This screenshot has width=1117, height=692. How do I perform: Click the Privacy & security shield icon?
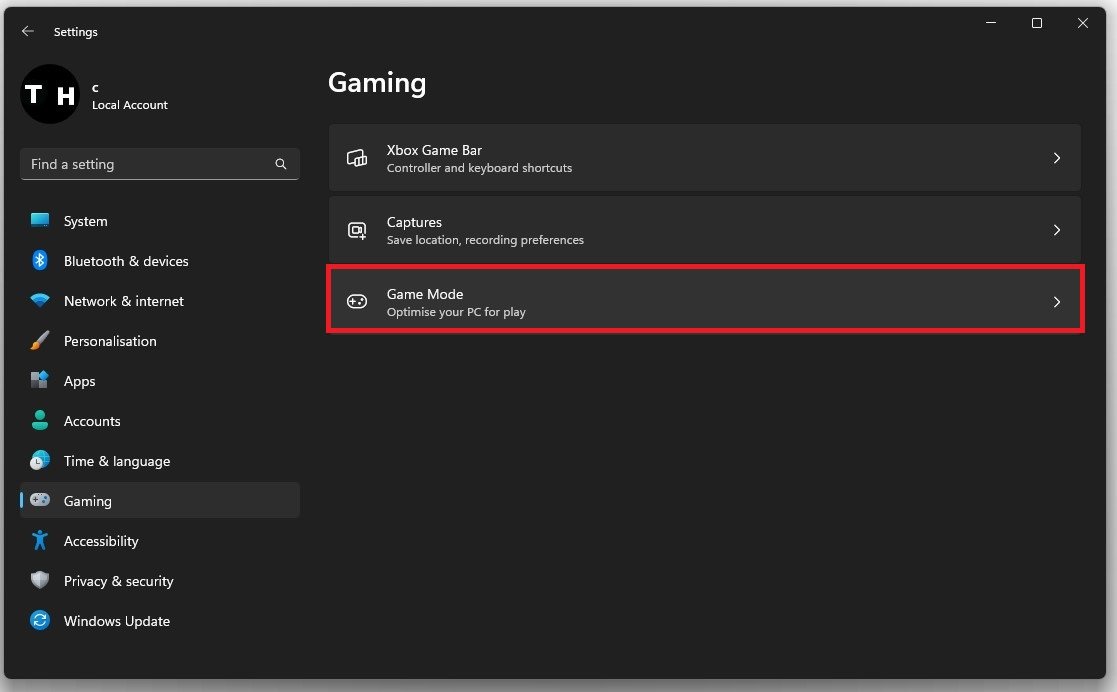[x=40, y=581]
